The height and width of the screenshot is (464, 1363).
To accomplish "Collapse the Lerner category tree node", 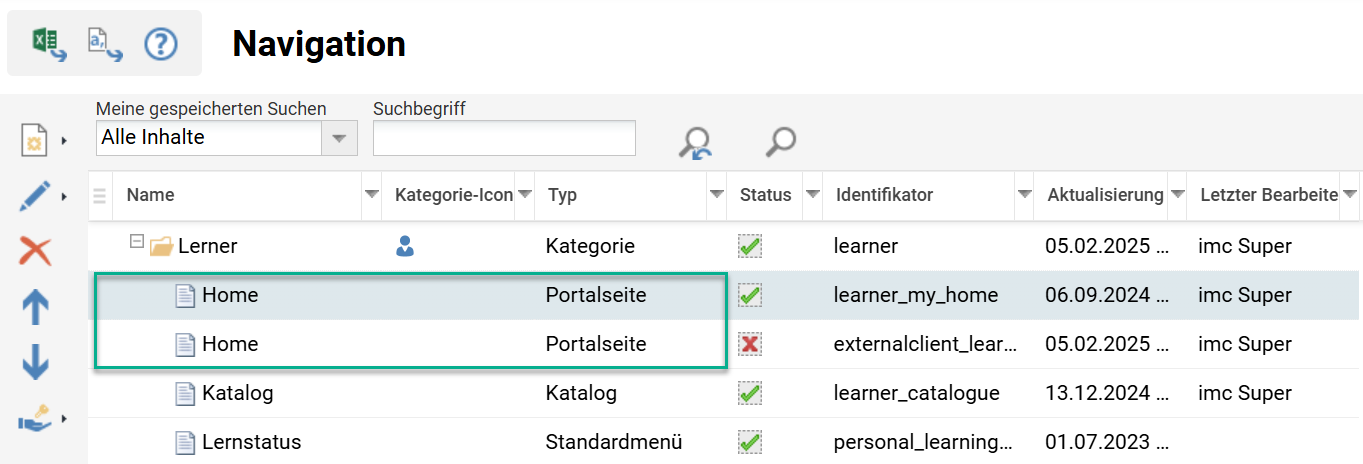I will (x=136, y=244).
